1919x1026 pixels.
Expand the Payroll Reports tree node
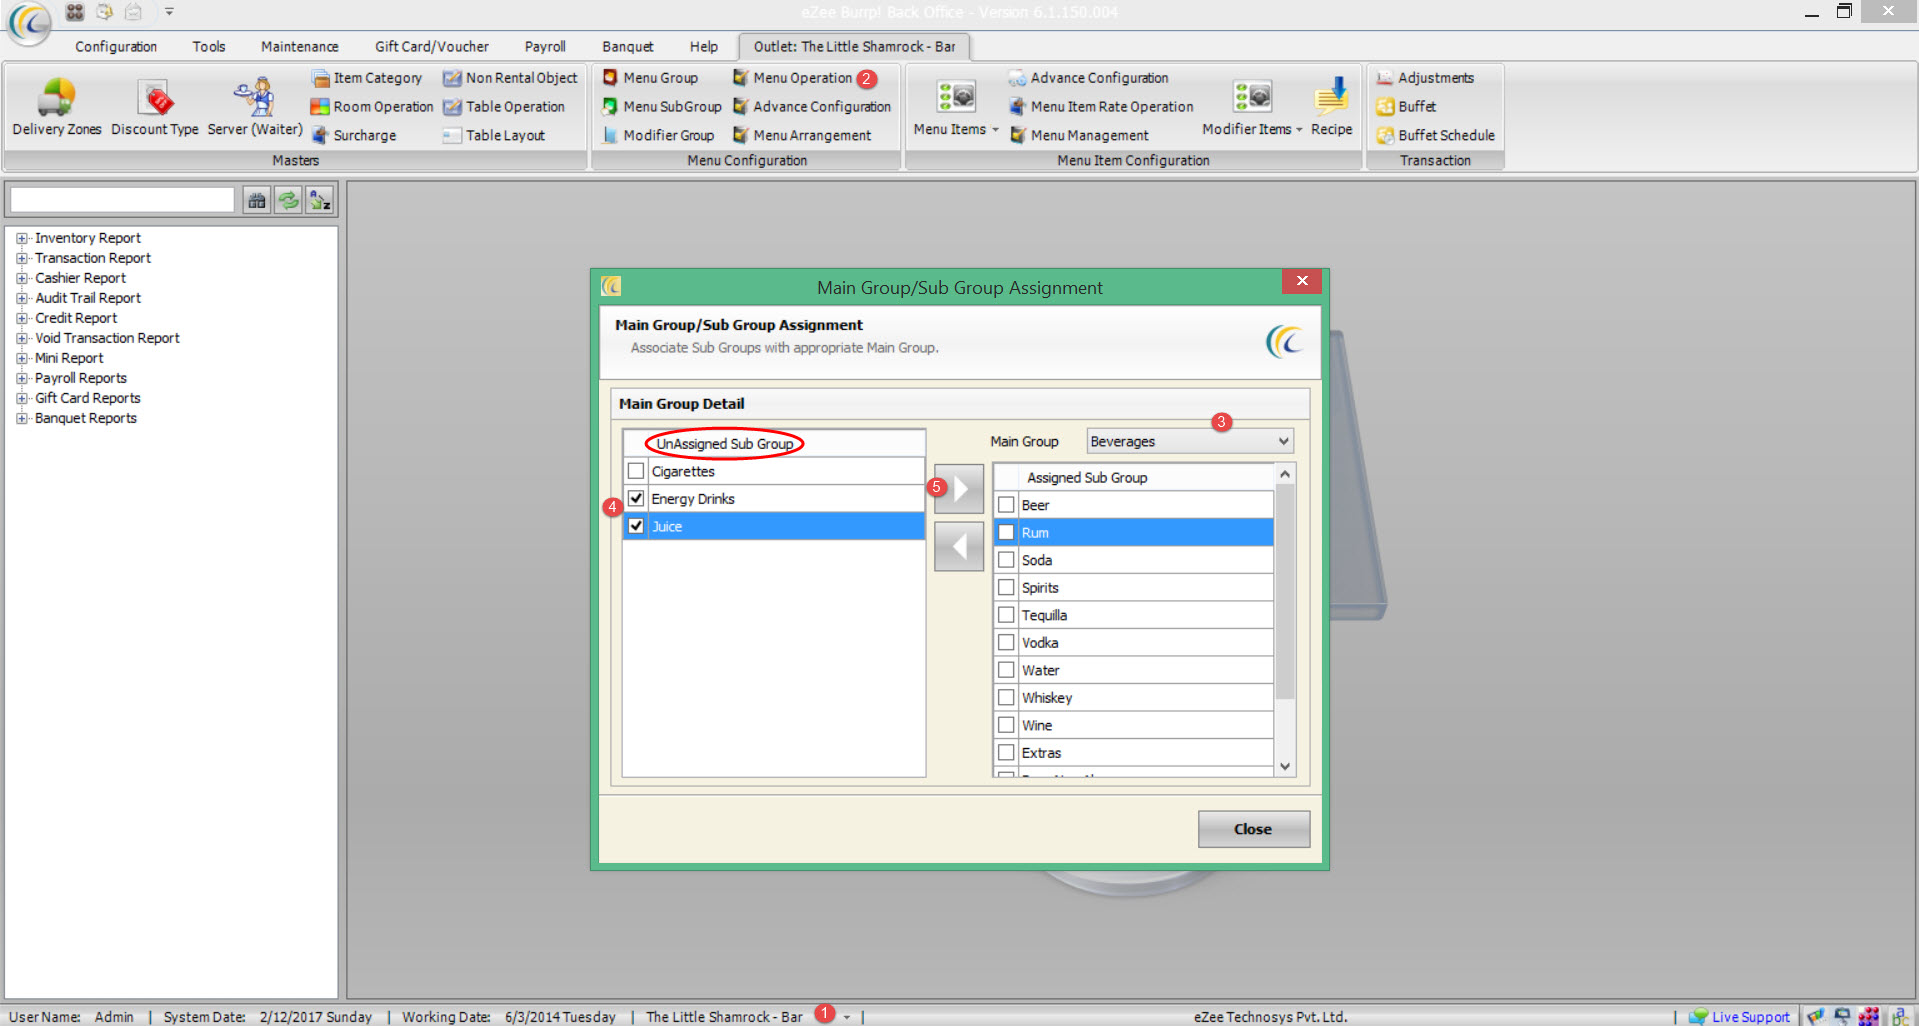21,378
